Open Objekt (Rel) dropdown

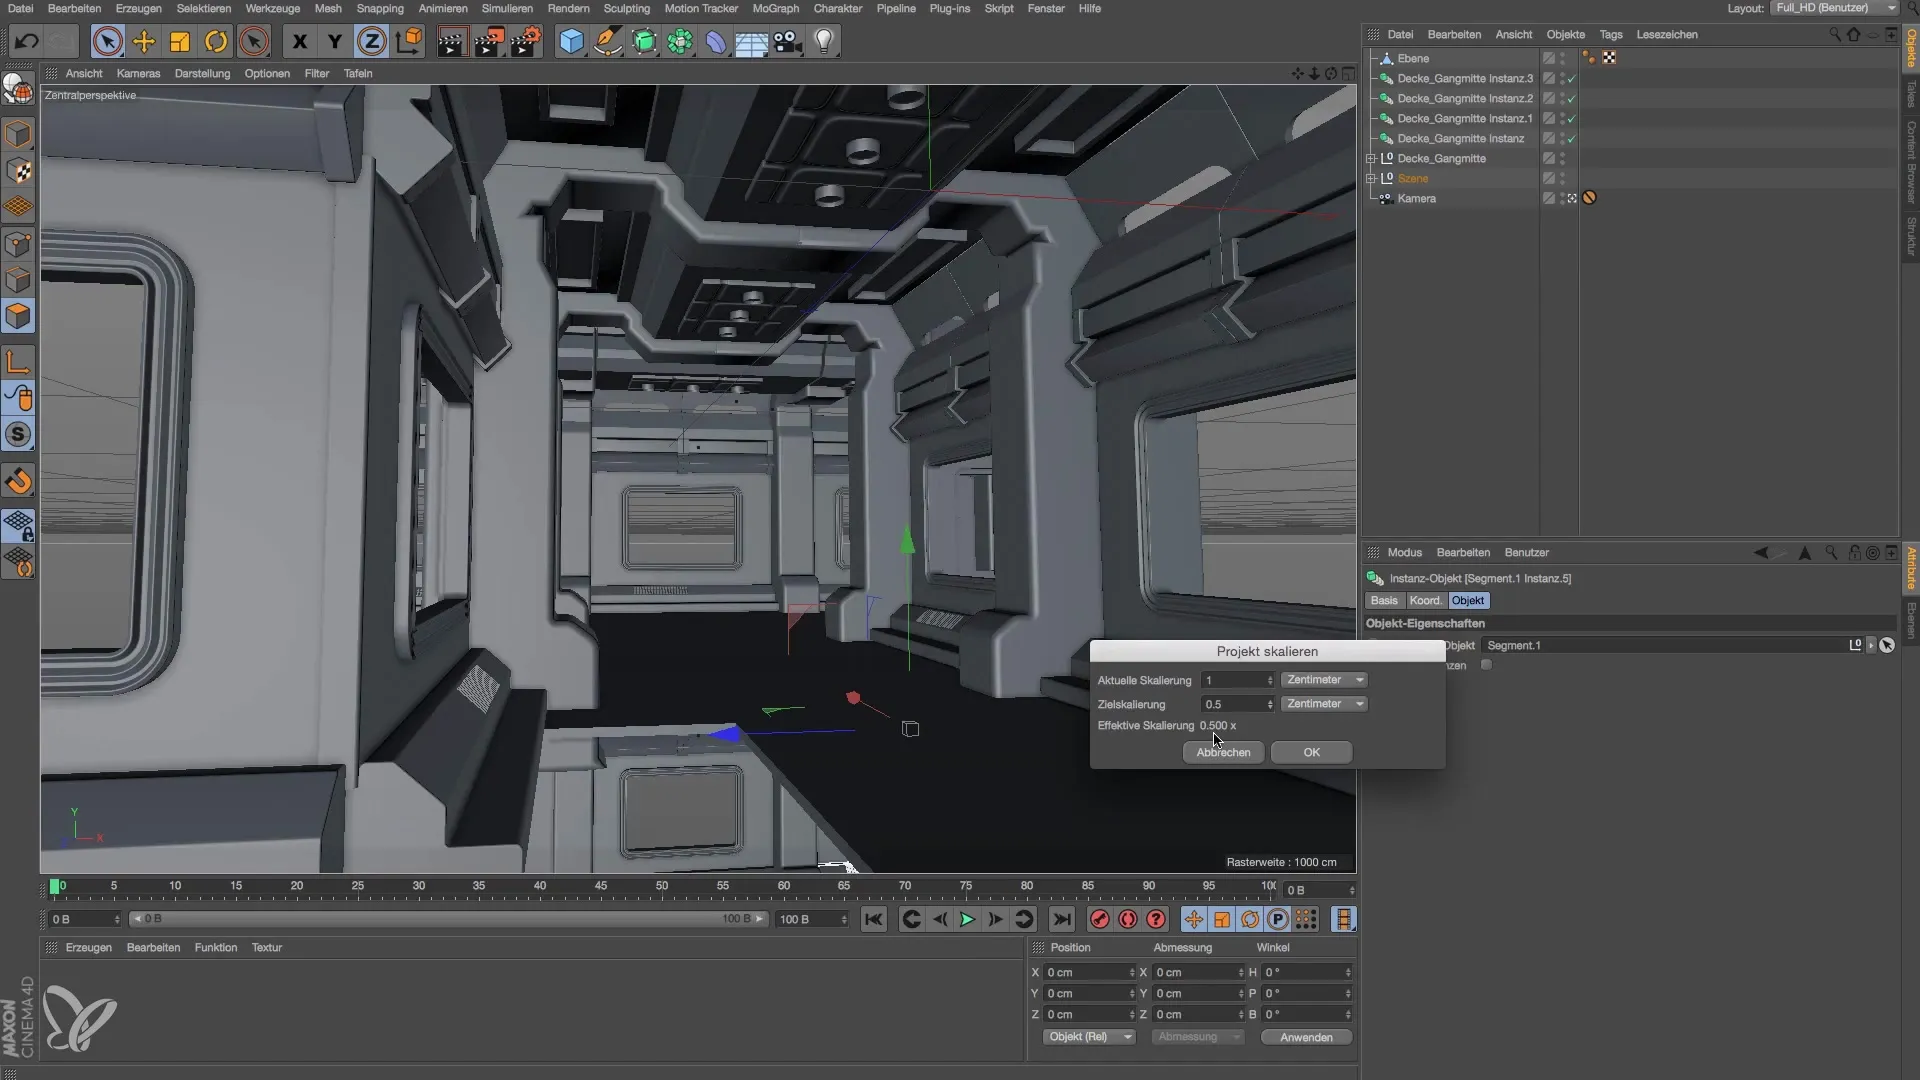[x=1088, y=1037]
